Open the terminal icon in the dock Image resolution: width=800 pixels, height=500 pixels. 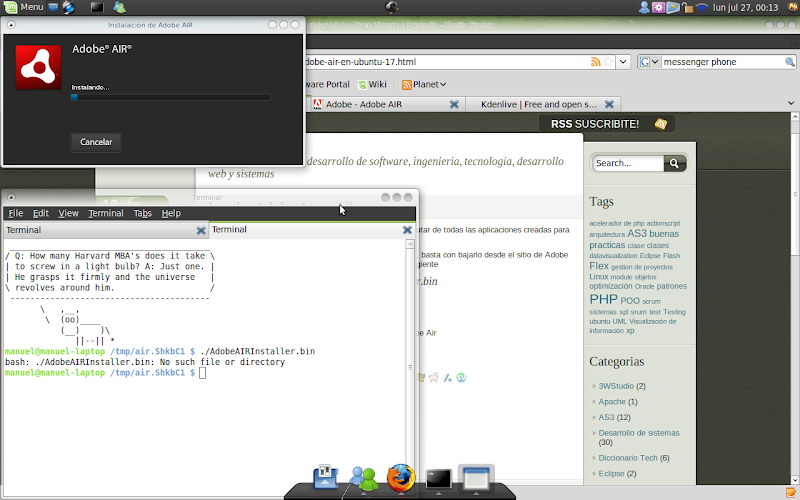tap(438, 479)
